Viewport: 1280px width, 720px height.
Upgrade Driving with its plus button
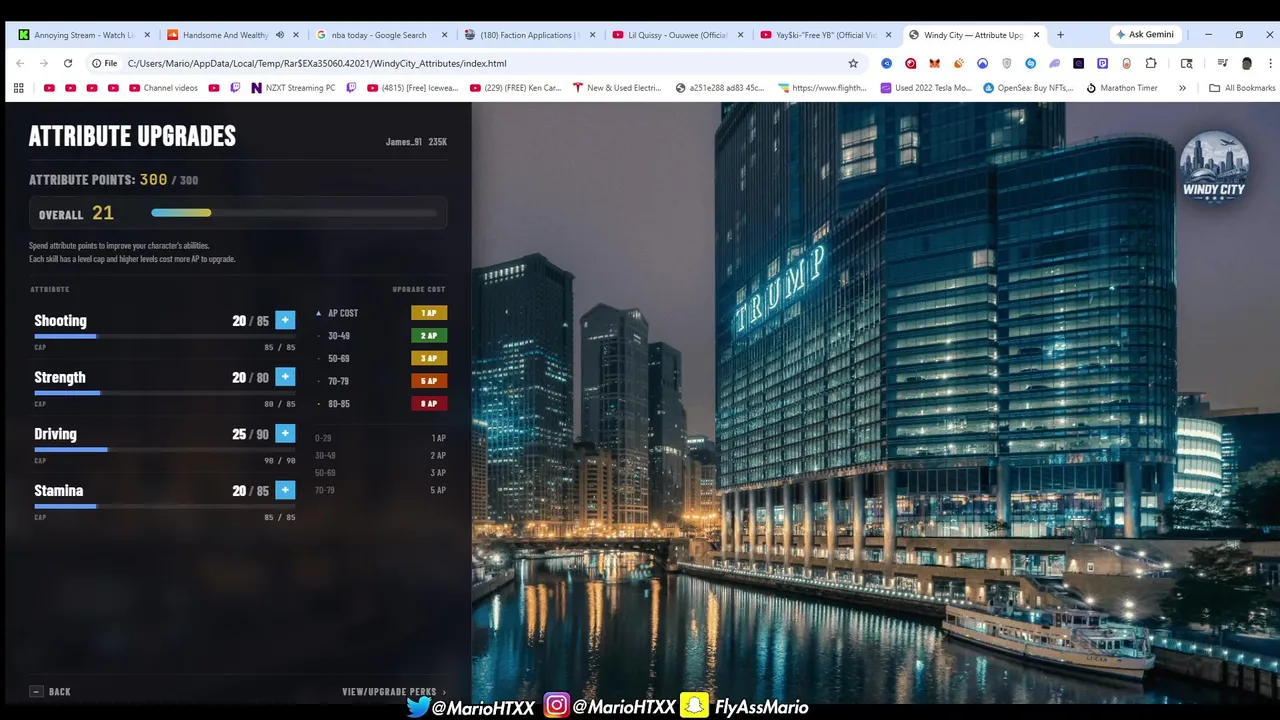285,433
